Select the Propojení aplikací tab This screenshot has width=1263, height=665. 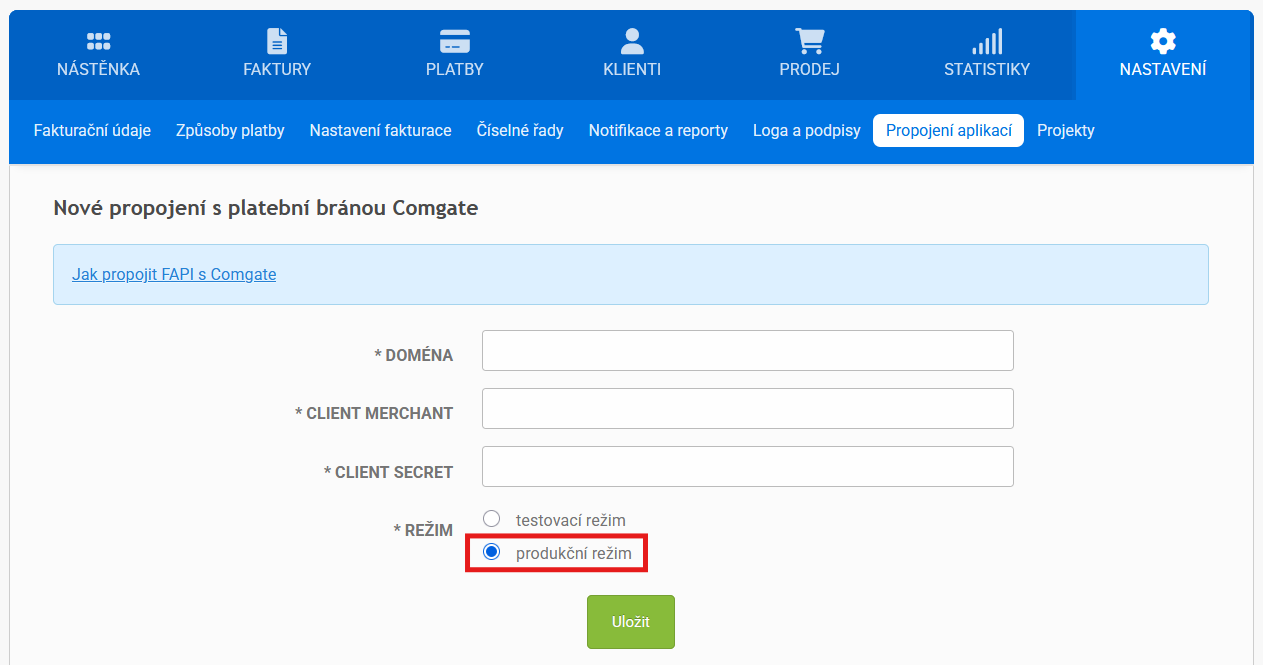948,130
